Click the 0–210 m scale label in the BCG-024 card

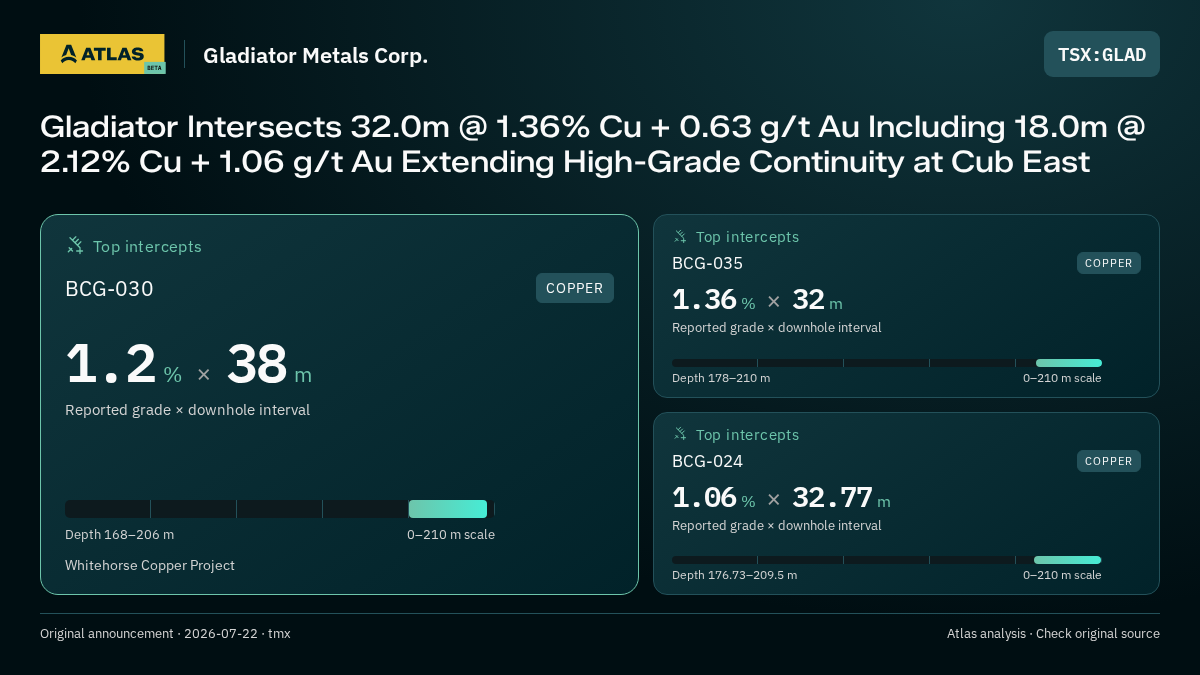pos(1062,575)
